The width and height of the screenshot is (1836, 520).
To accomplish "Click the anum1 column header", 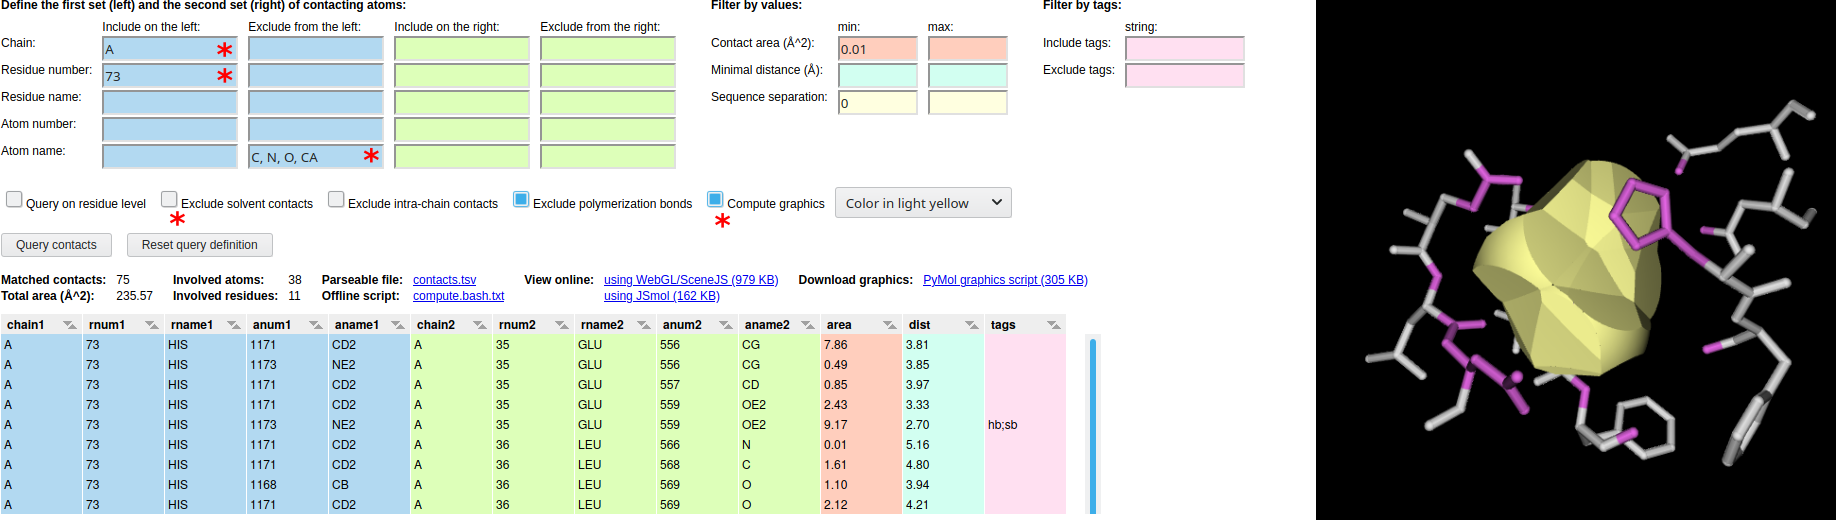I will [272, 325].
